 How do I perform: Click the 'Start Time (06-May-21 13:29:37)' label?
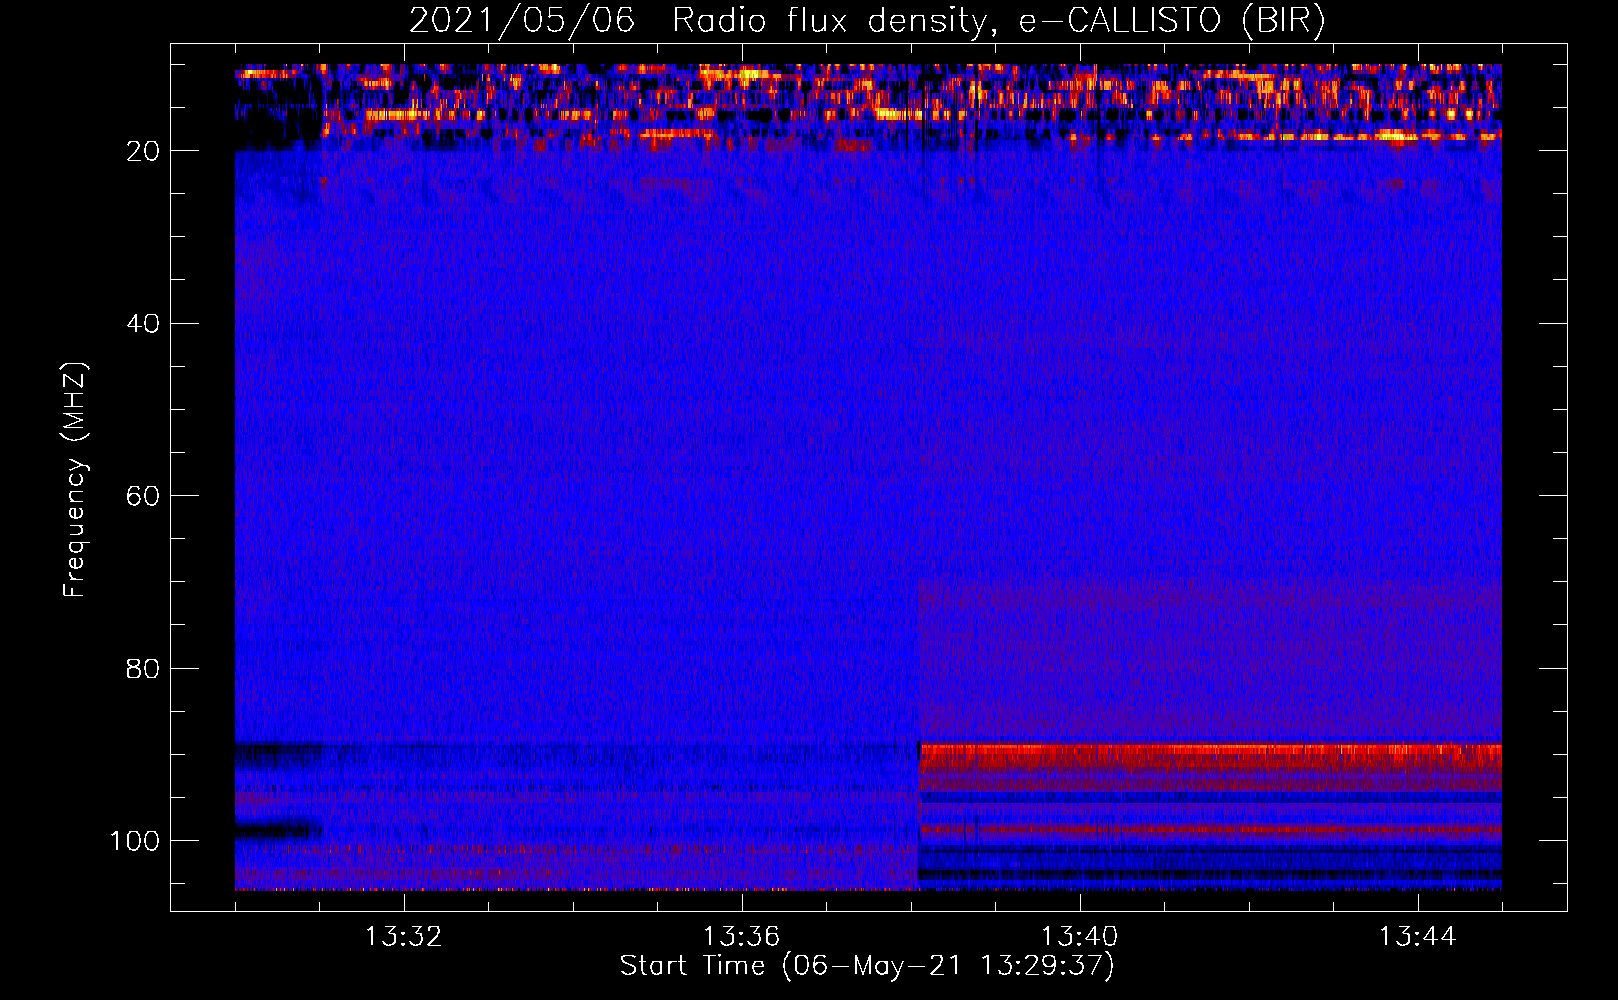pyautogui.click(x=867, y=966)
